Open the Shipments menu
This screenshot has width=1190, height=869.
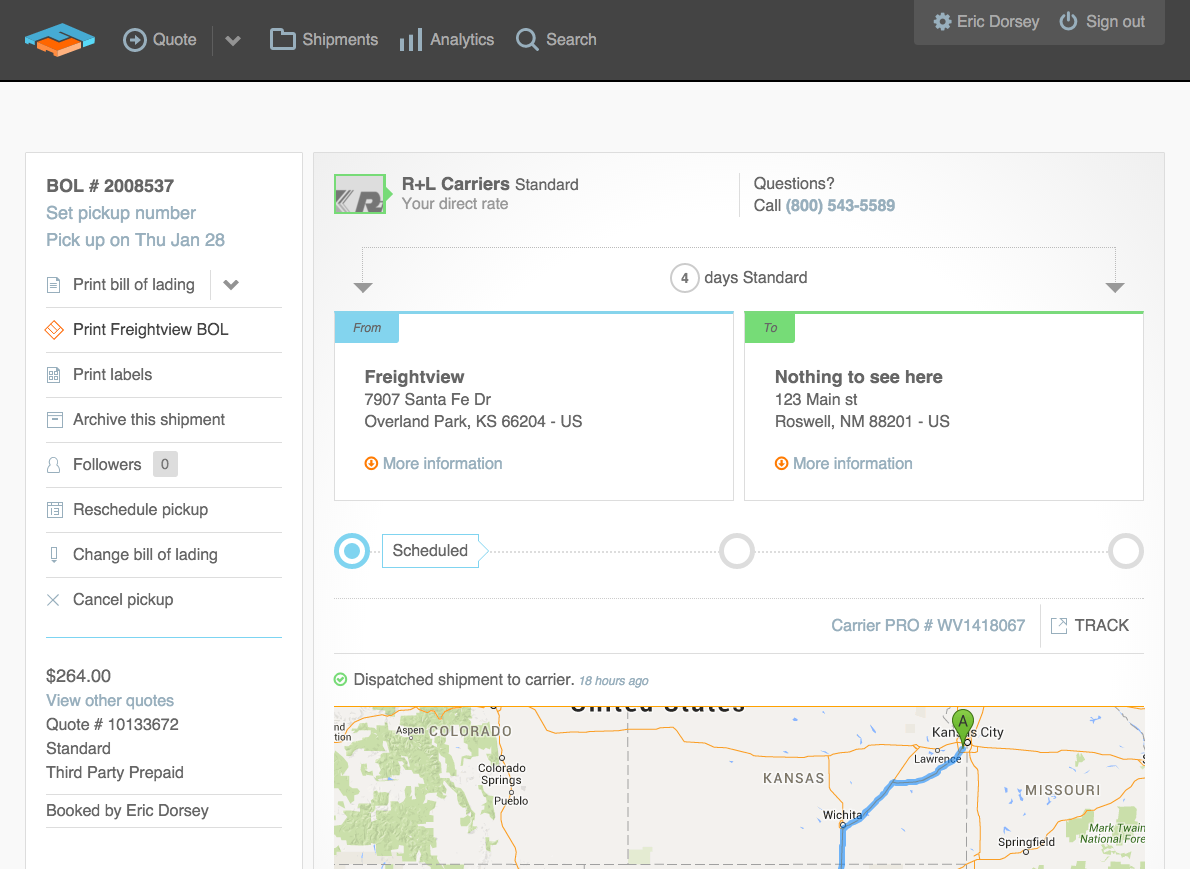(x=324, y=39)
